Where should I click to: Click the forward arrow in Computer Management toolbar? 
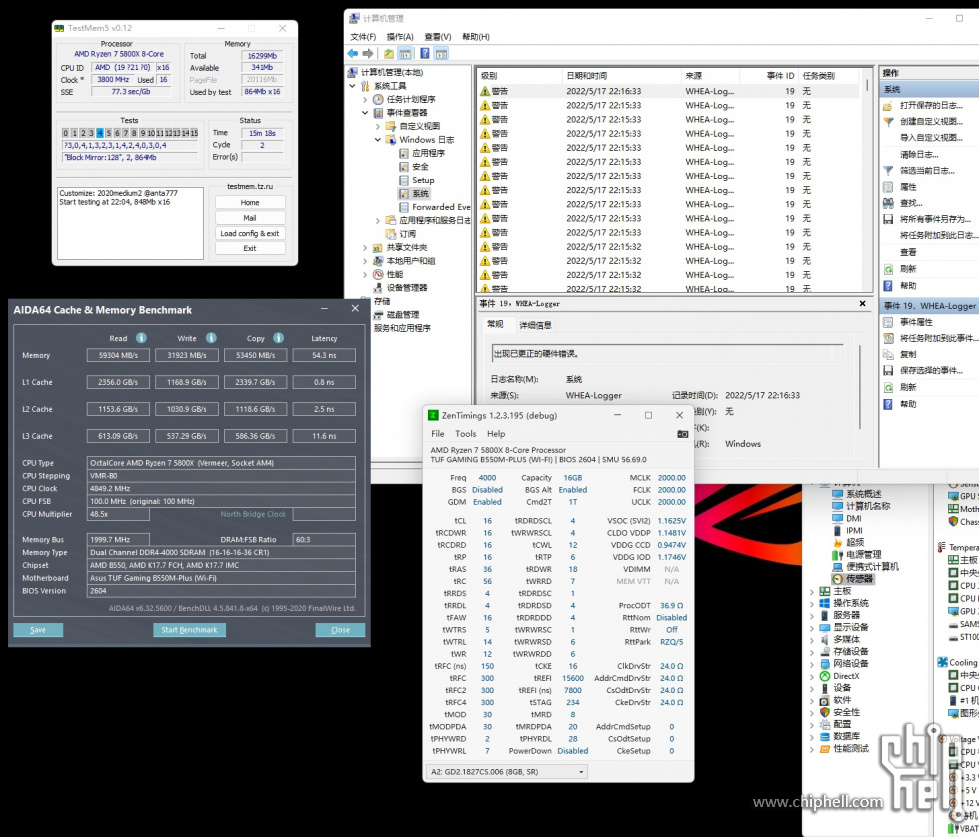368,54
